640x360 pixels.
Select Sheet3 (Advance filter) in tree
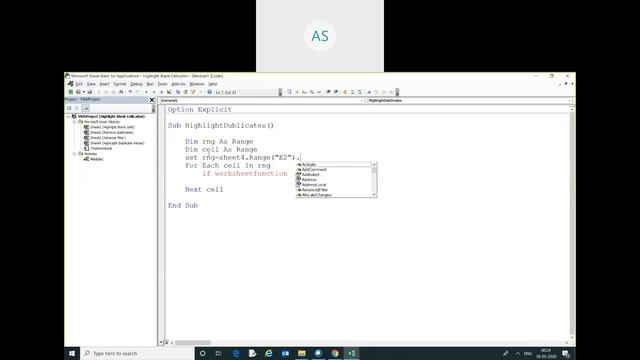[108, 138]
